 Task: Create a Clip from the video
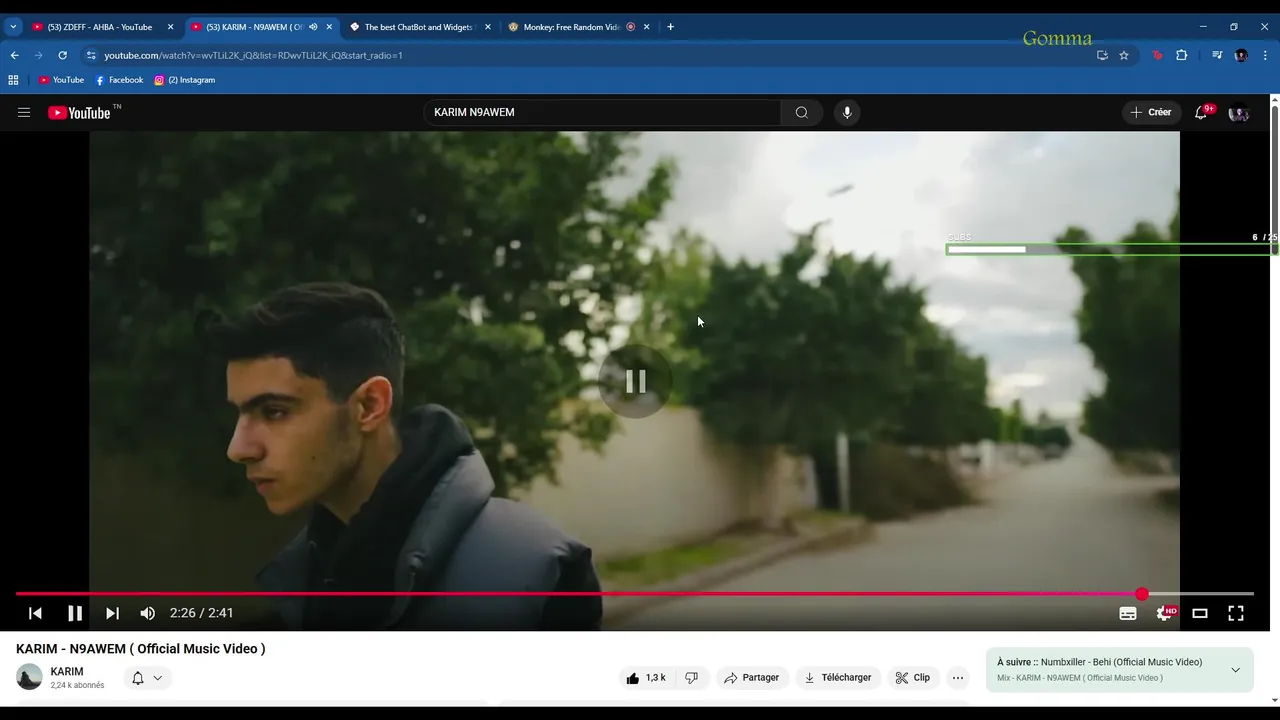pyautogui.click(x=913, y=678)
